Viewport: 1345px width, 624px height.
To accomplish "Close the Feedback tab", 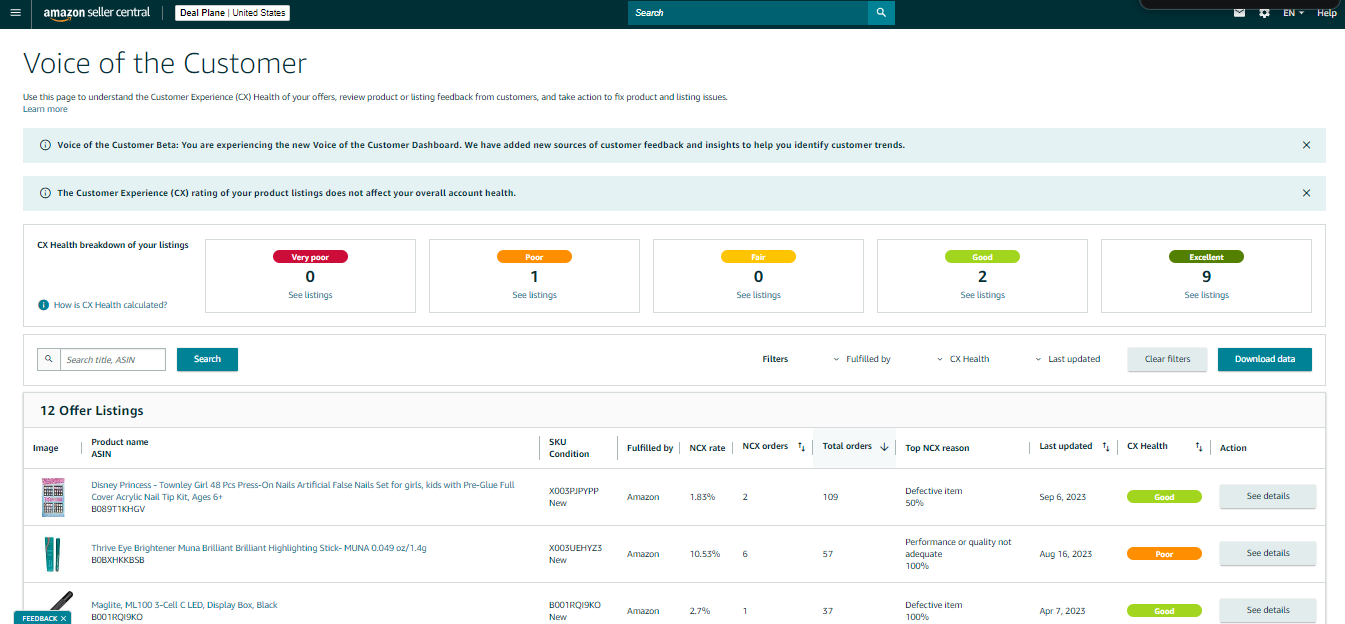I will click(x=63, y=619).
